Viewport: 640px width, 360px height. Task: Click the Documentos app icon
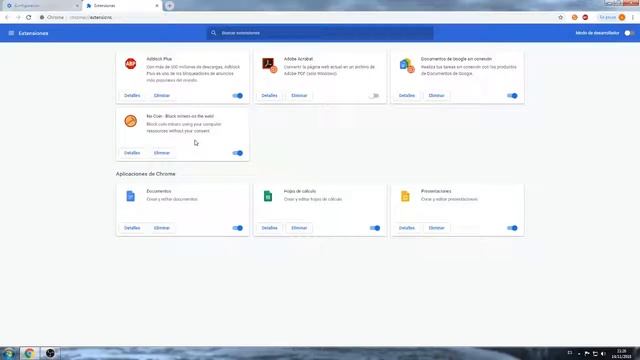[x=131, y=196]
